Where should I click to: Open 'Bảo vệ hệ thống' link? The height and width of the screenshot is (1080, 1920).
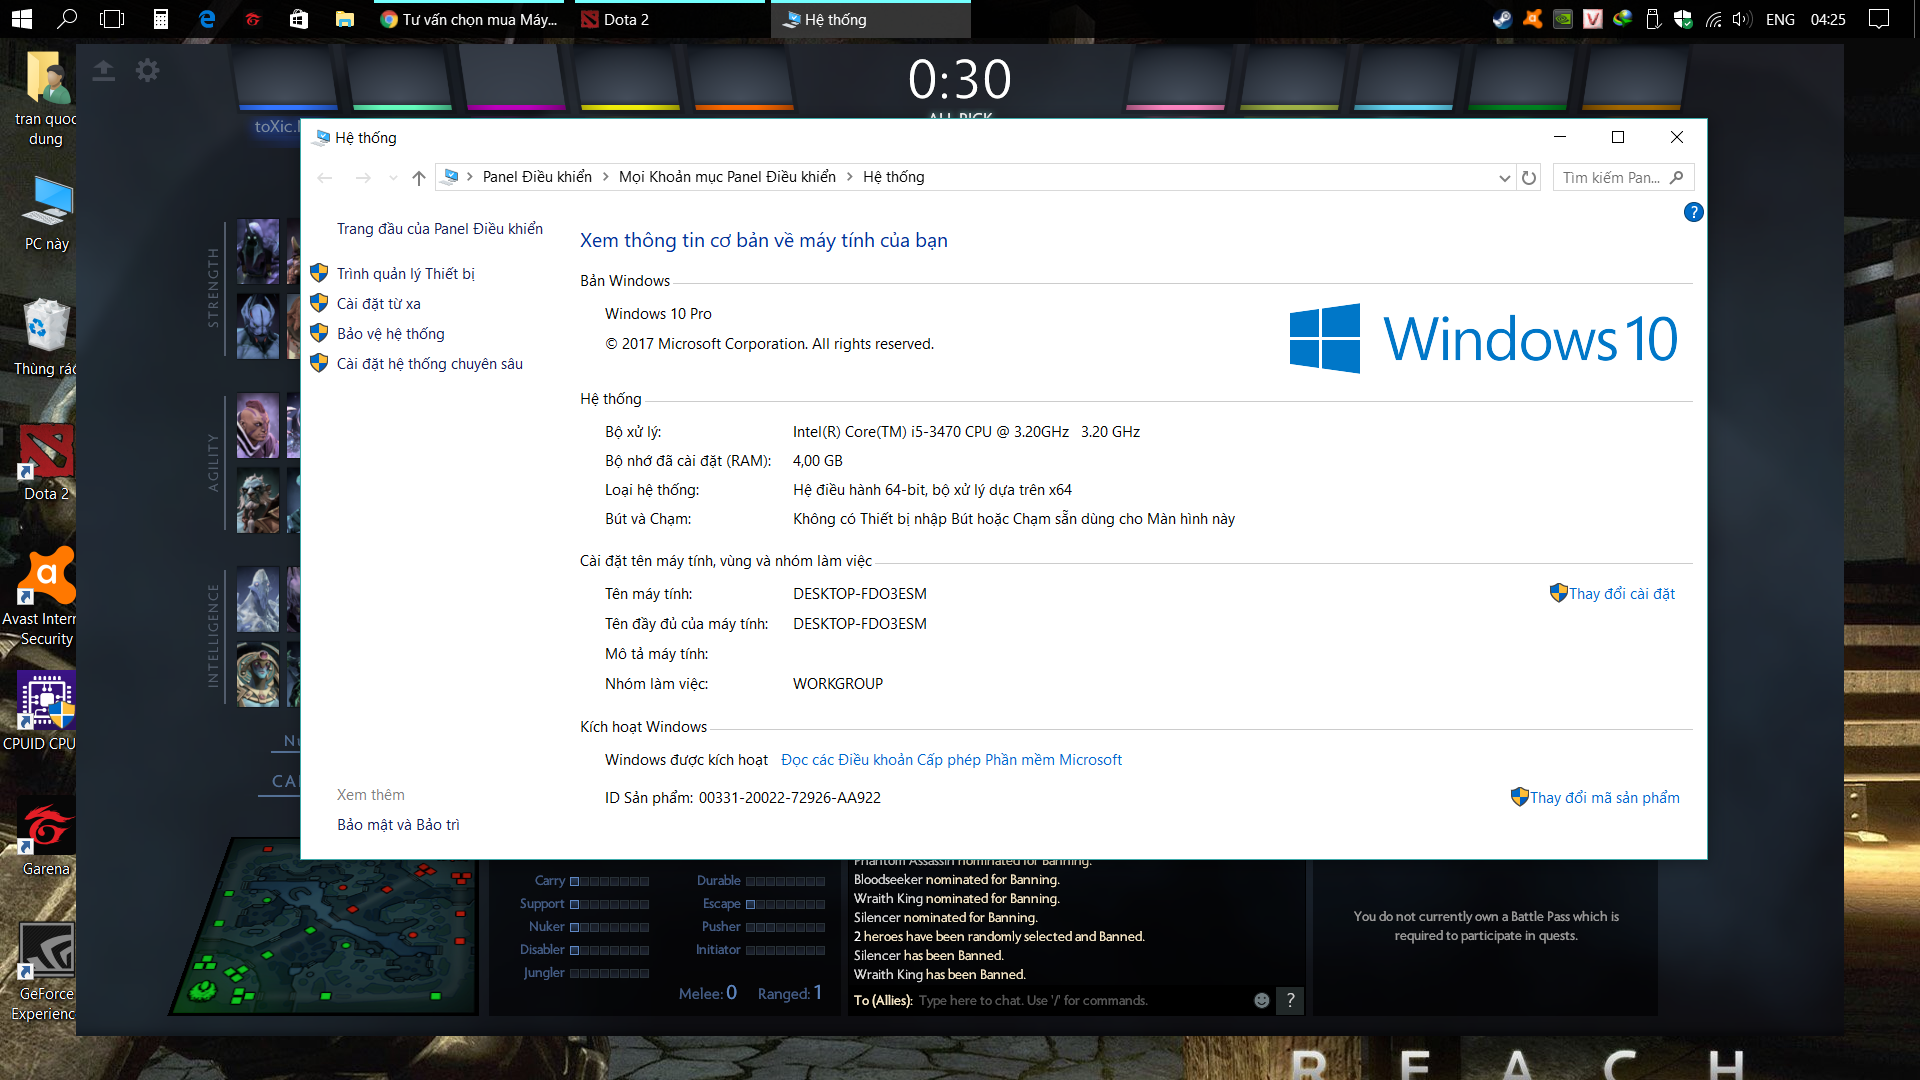(390, 334)
